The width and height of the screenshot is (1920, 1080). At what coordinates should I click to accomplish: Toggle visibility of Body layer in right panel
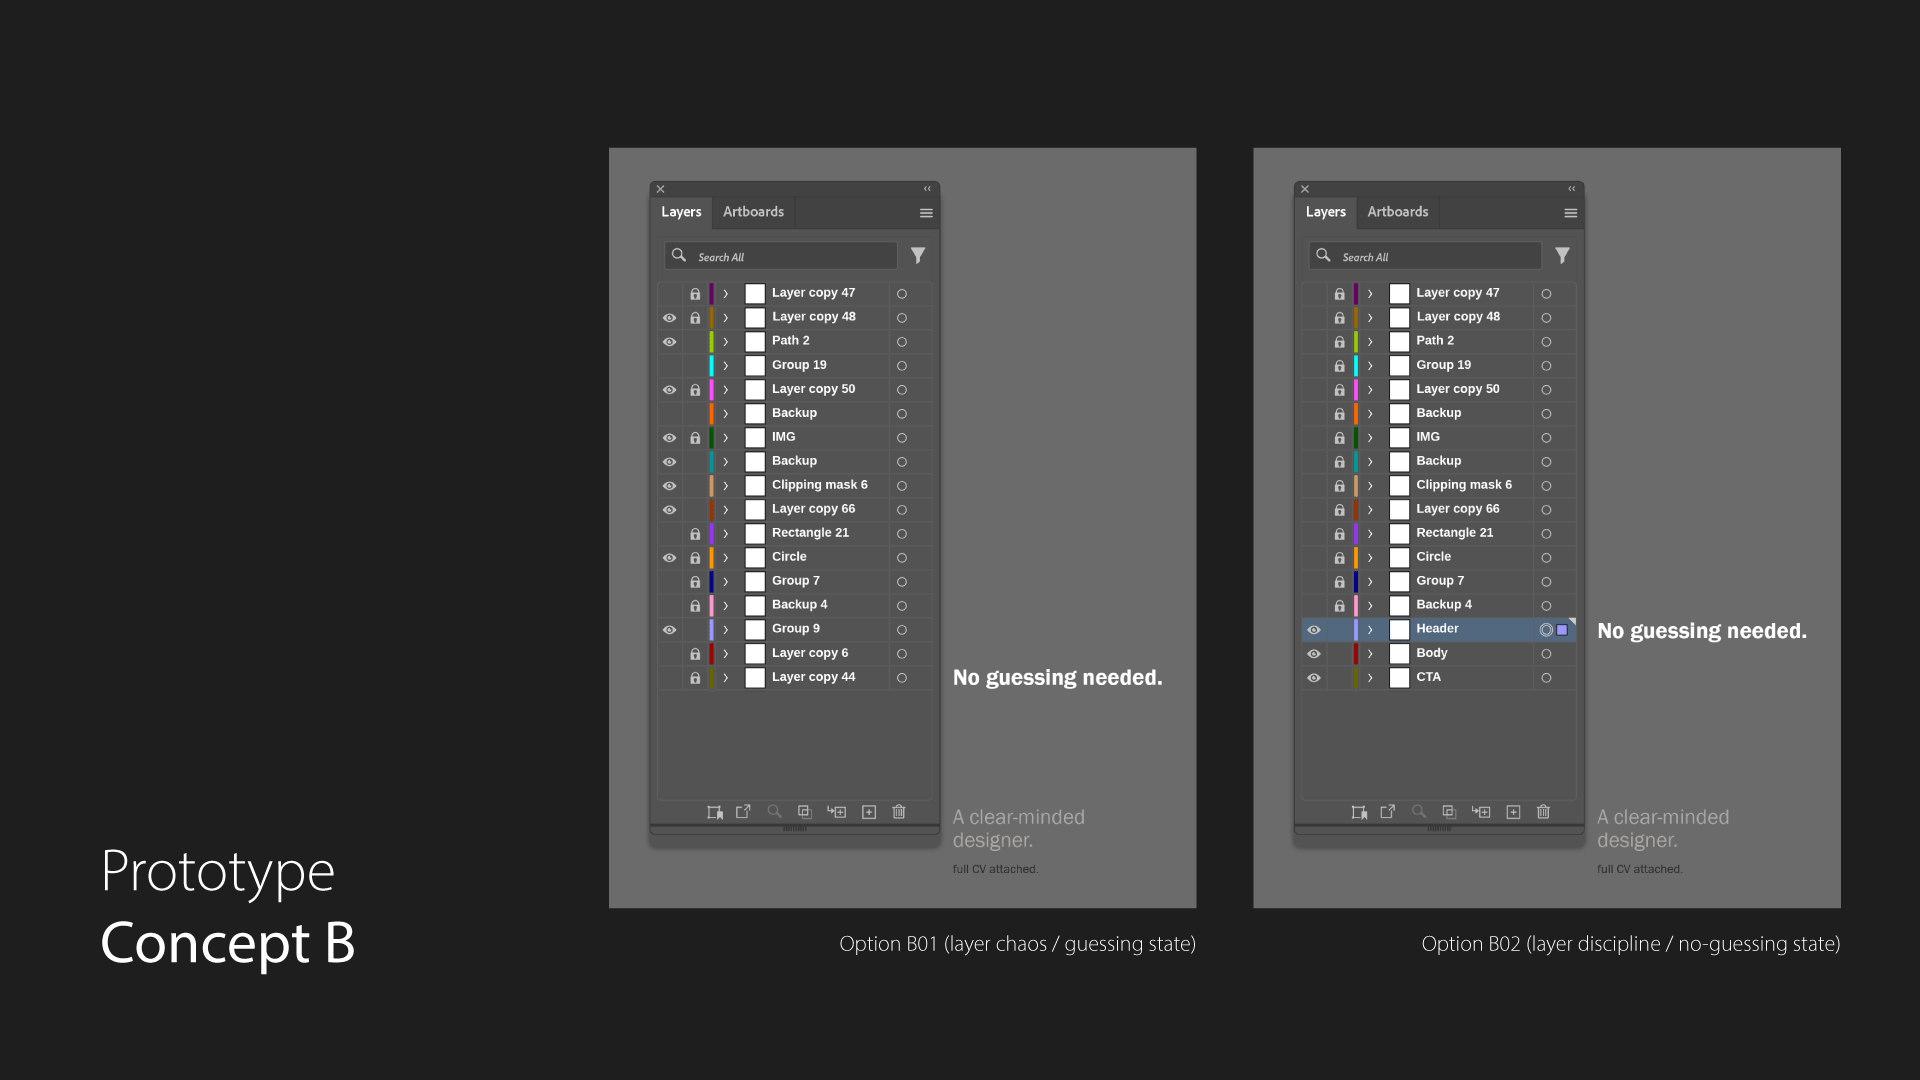pyautogui.click(x=1314, y=654)
